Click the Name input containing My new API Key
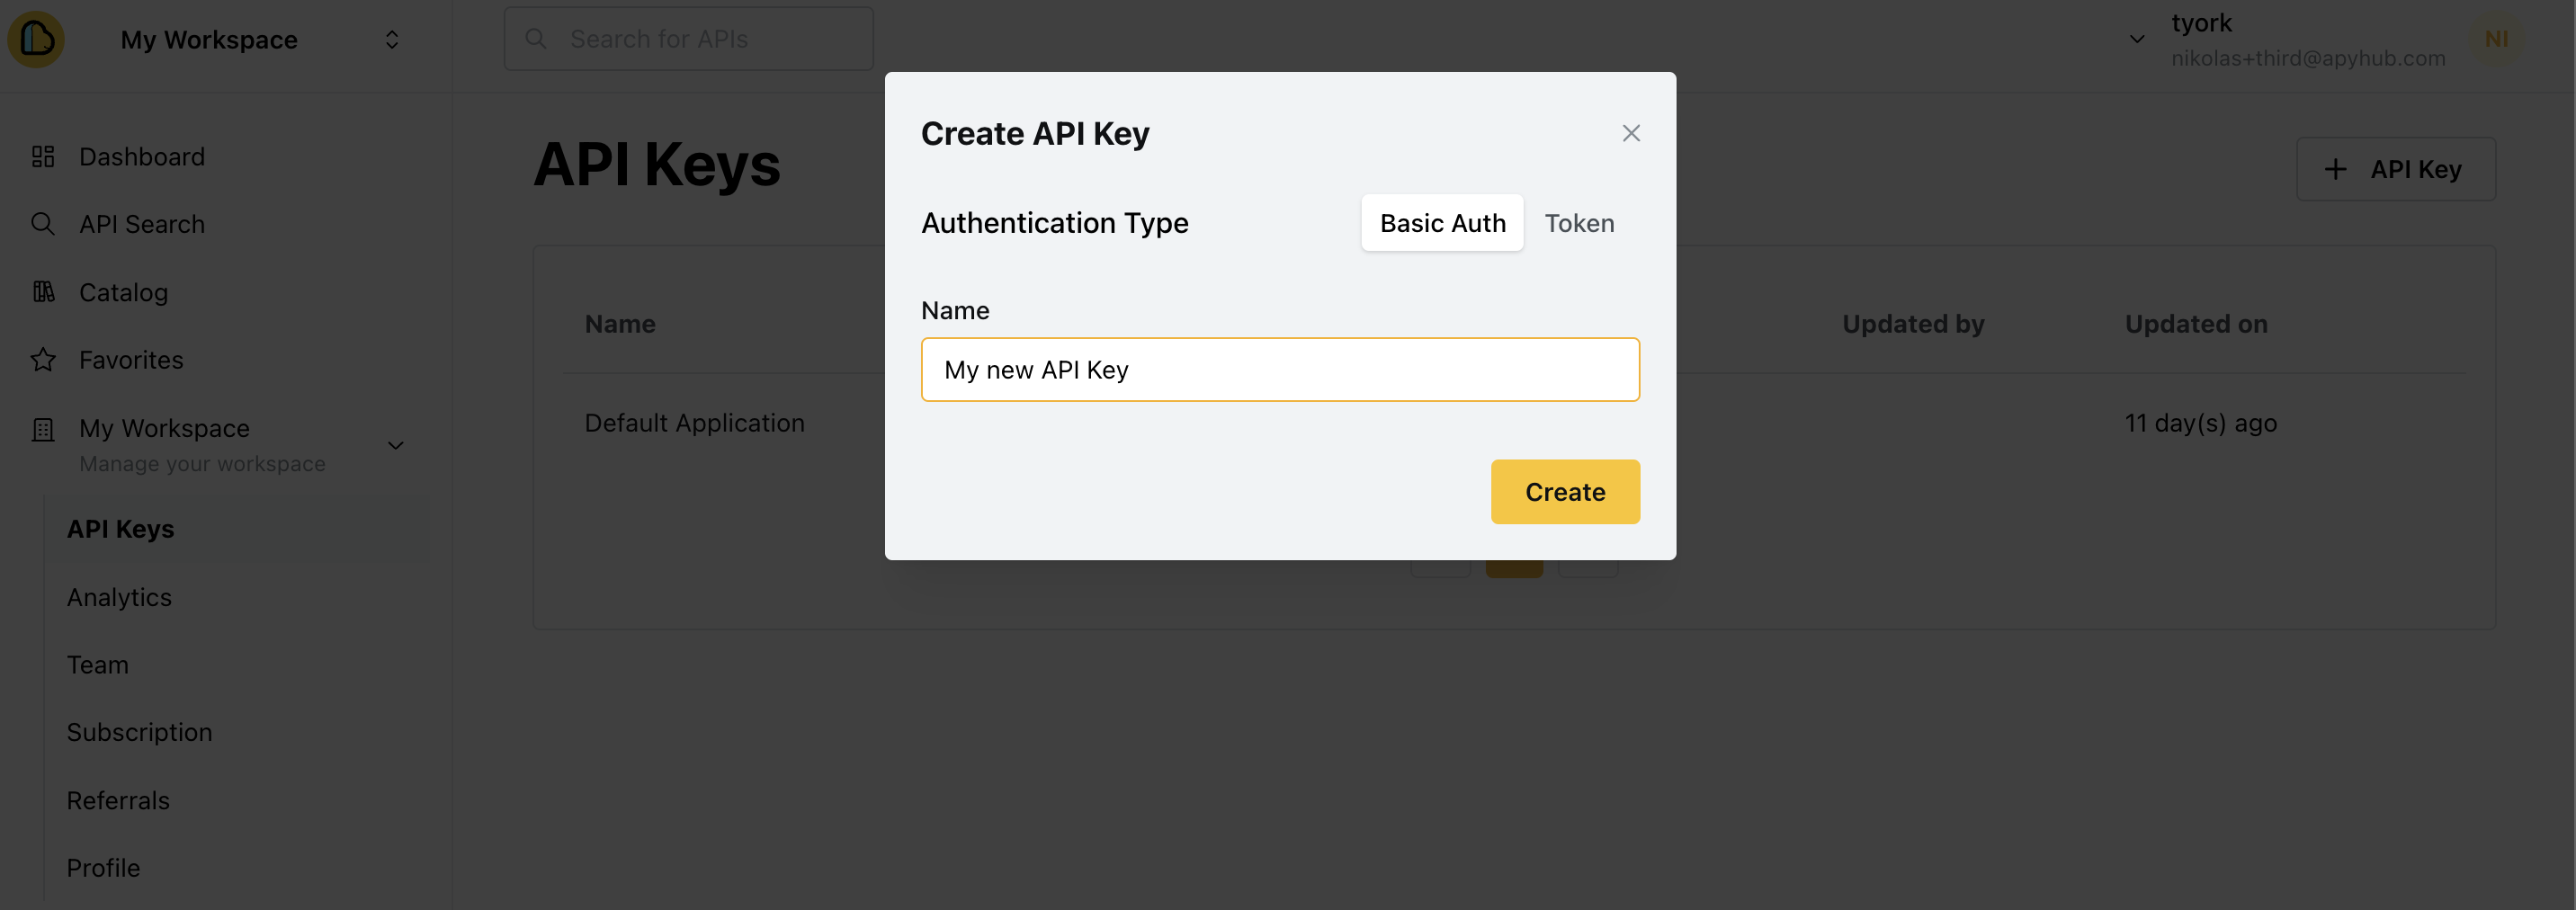Viewport: 2576px width, 910px height. pos(1280,369)
